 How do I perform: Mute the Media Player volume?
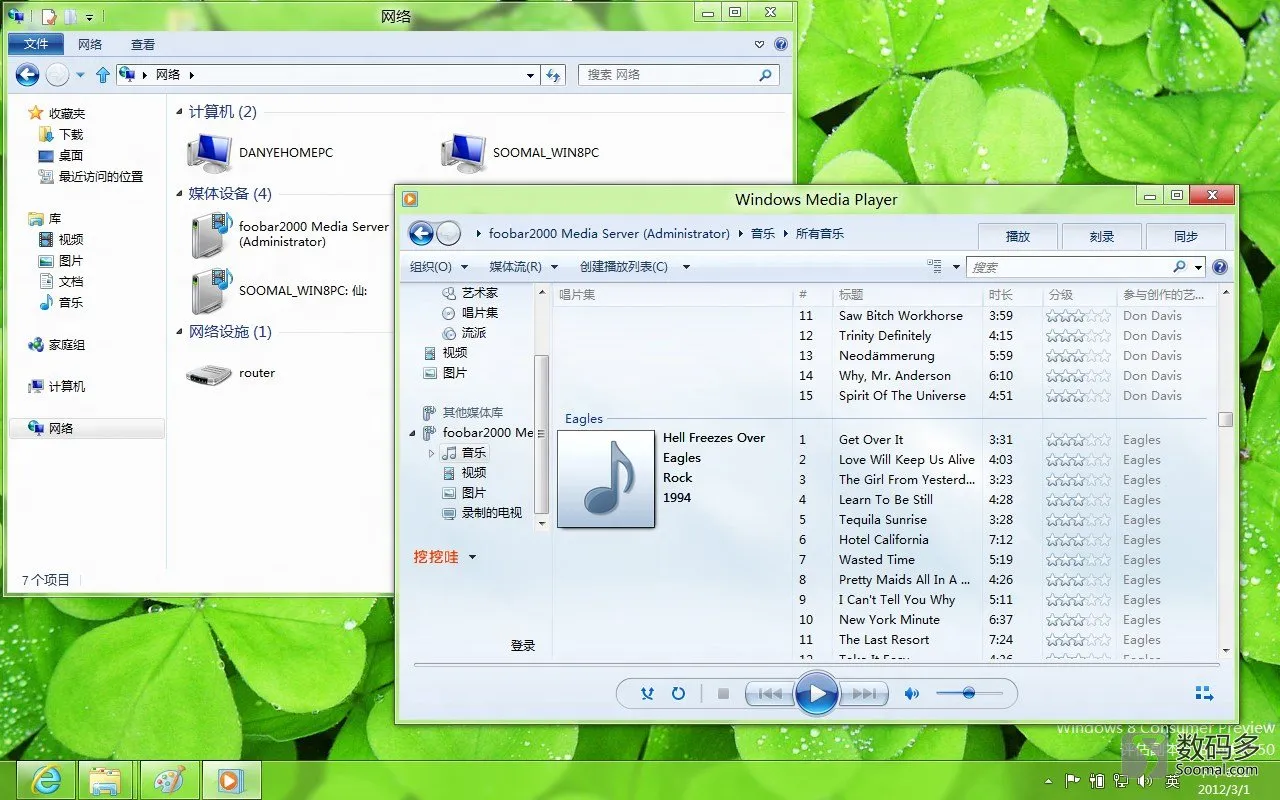911,694
